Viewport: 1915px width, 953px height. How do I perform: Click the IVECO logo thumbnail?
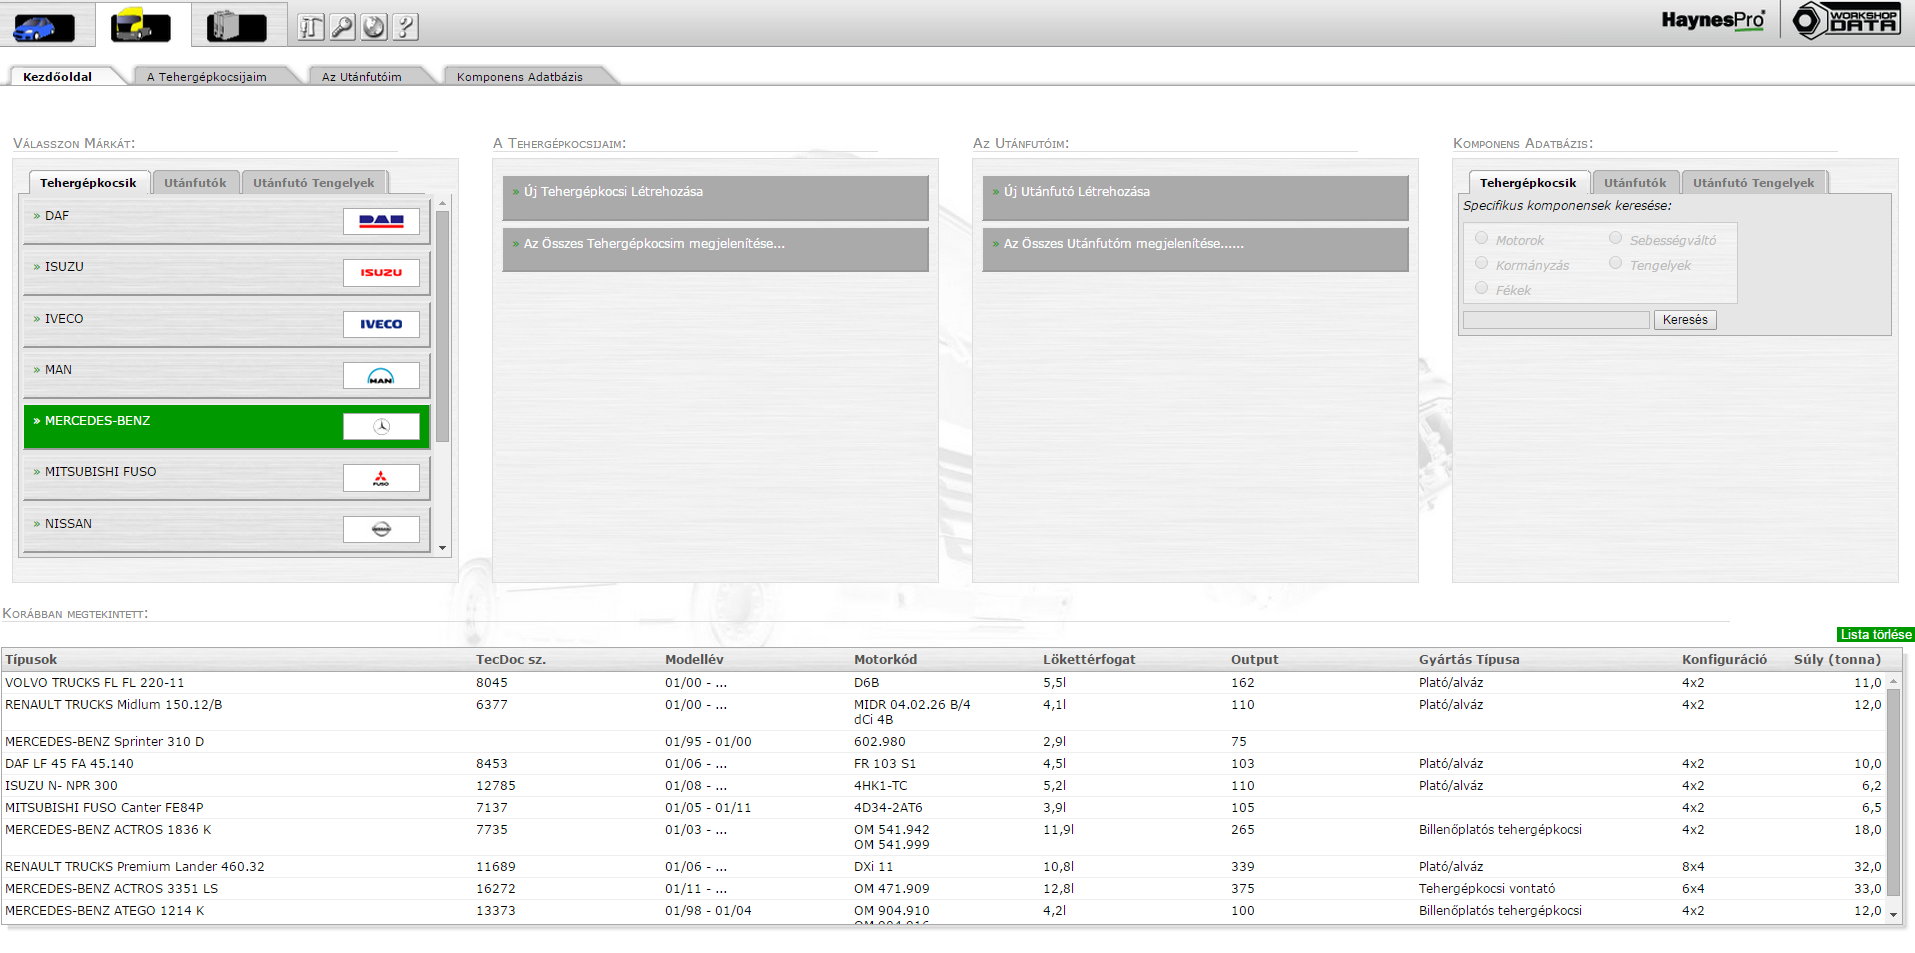point(381,324)
